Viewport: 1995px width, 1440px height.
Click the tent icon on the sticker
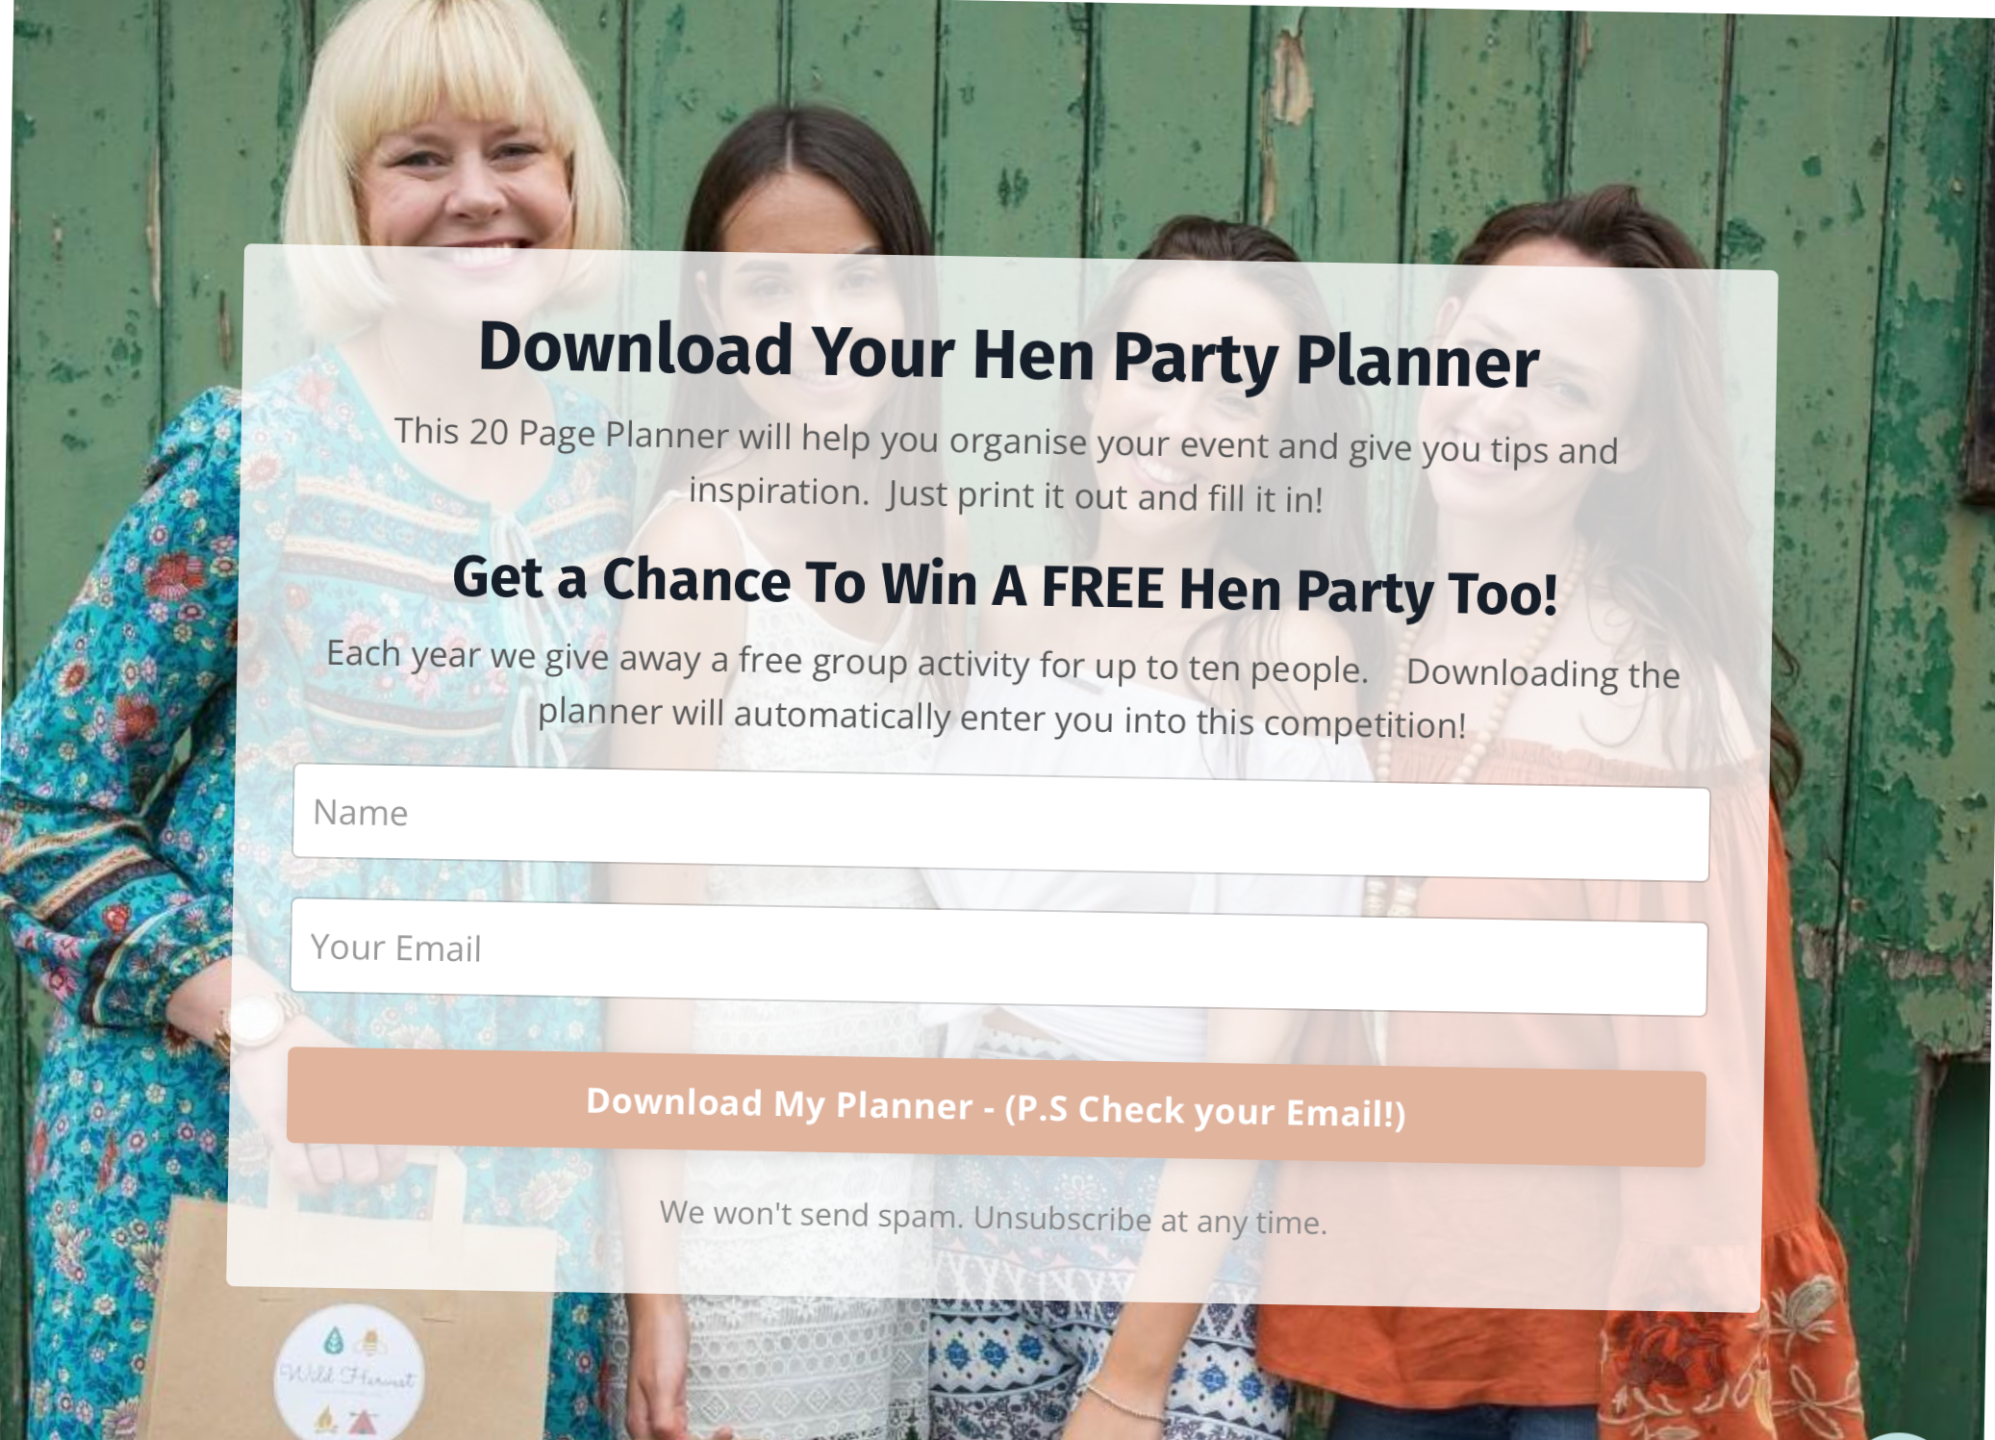coord(361,1420)
